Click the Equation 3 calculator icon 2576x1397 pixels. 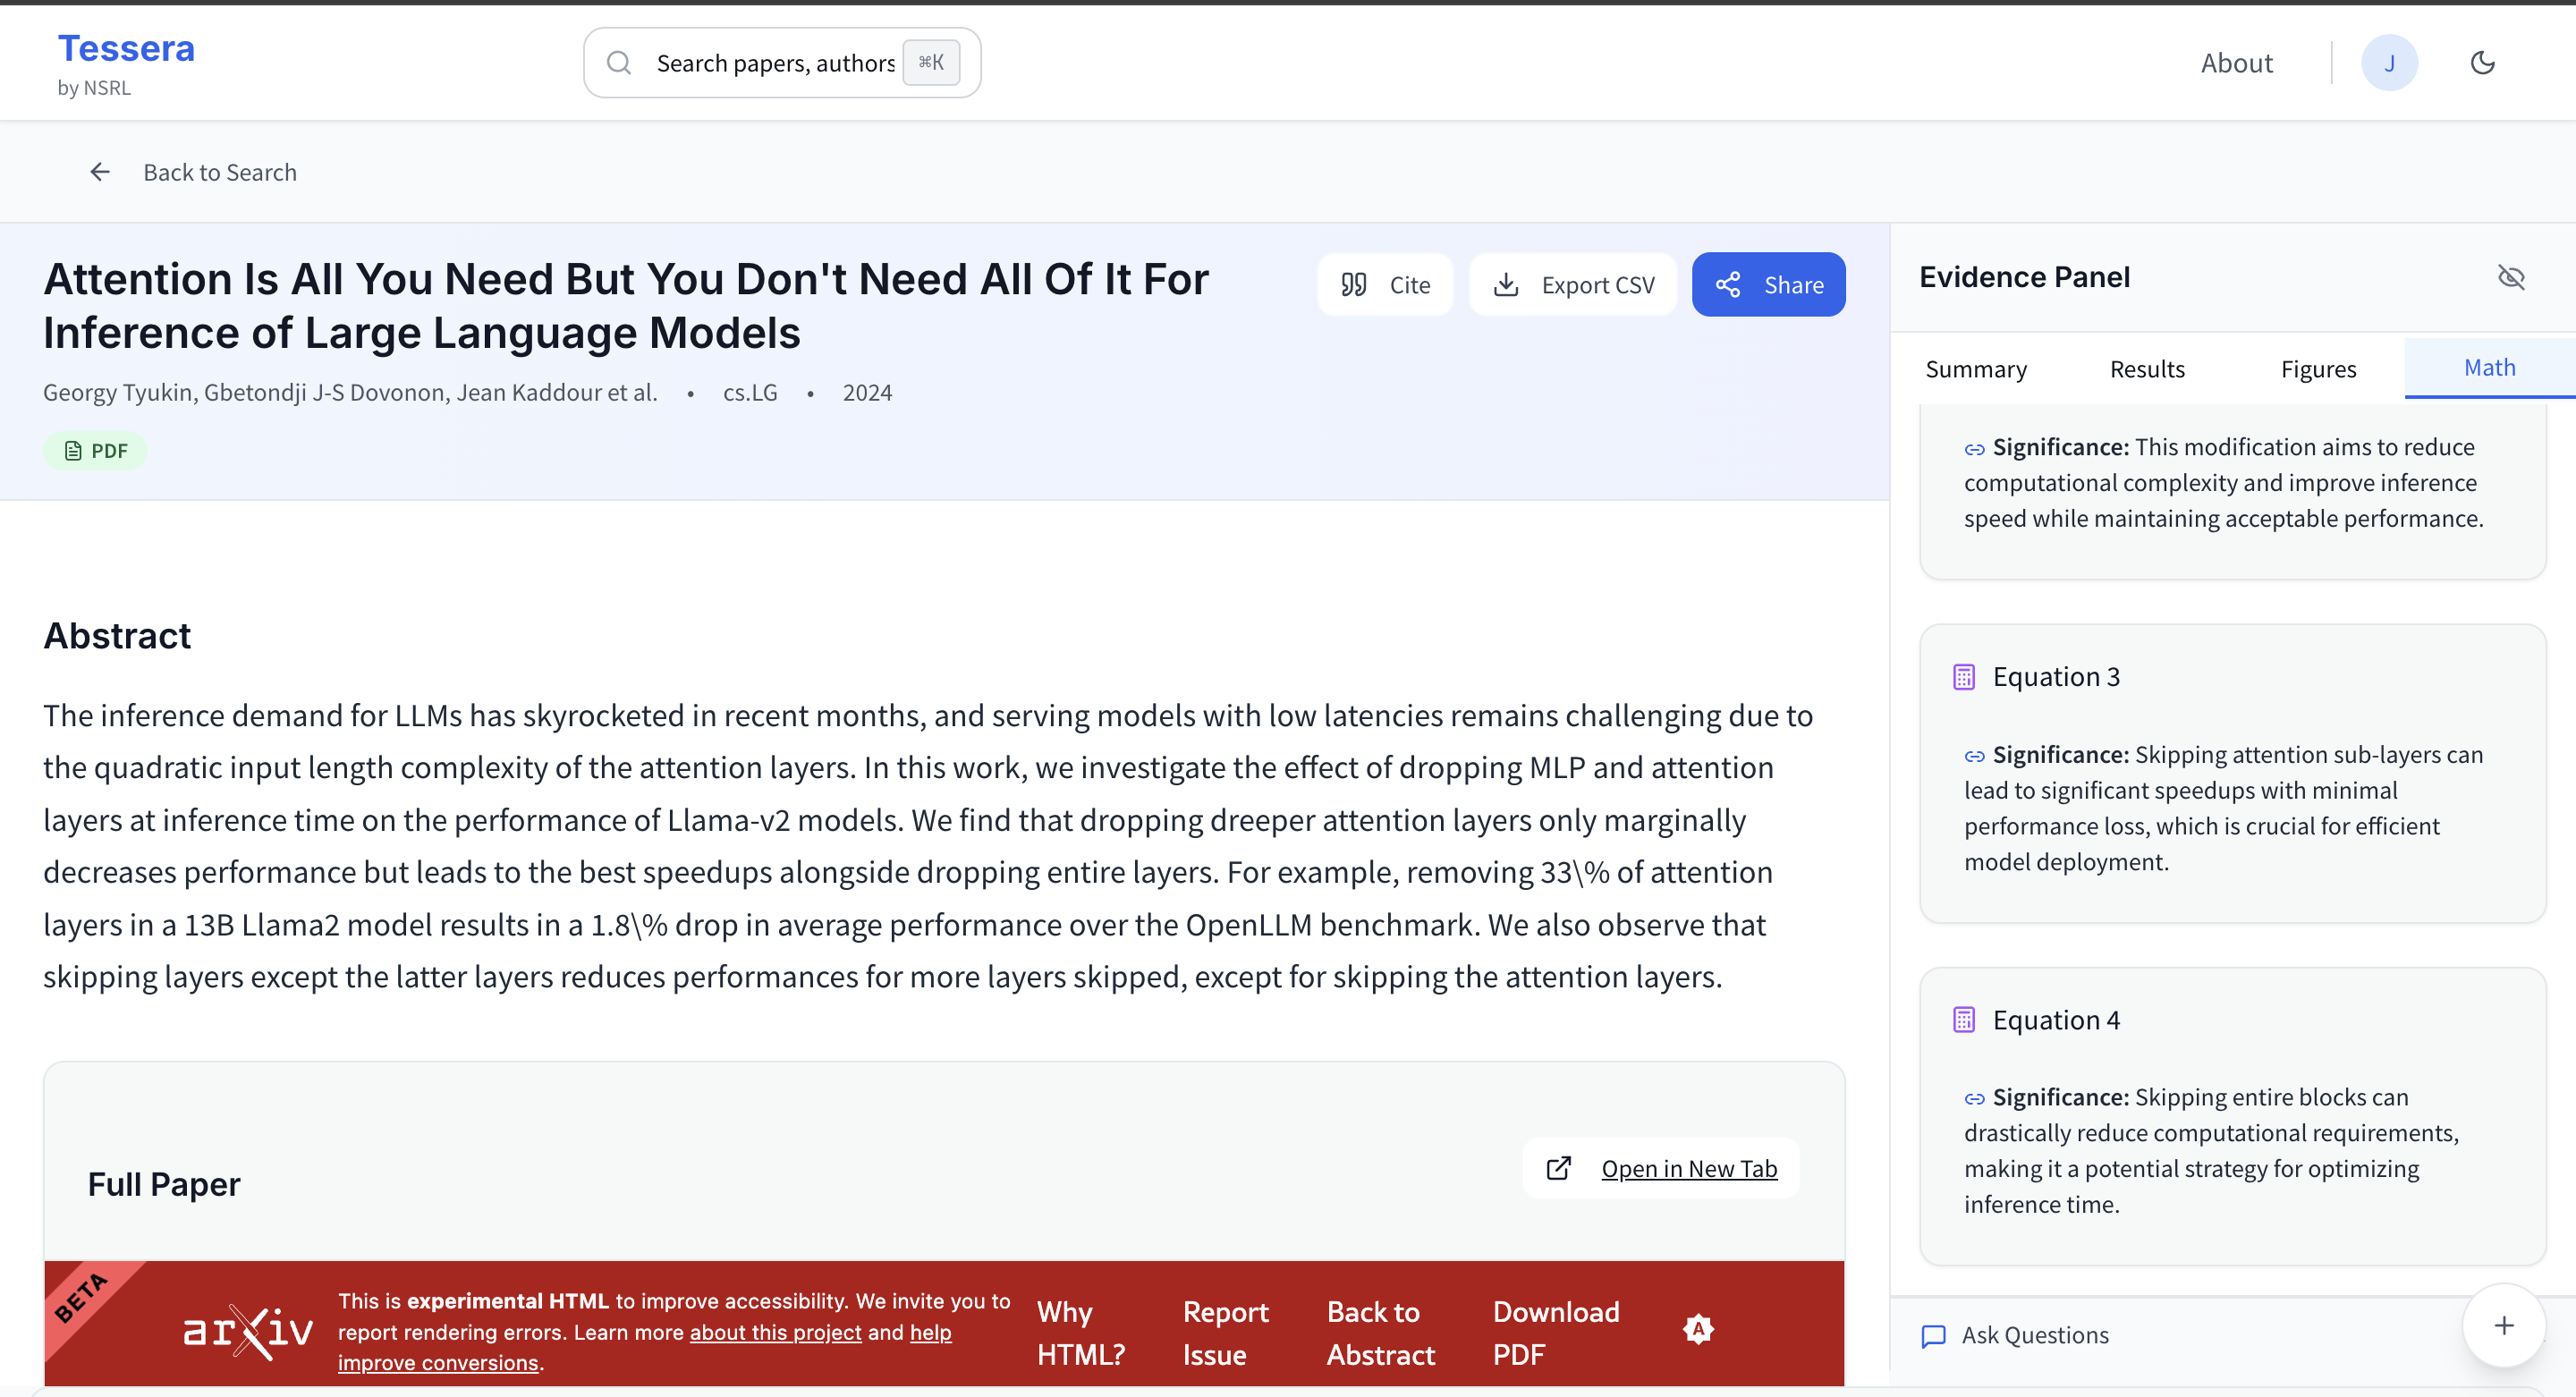(1963, 677)
